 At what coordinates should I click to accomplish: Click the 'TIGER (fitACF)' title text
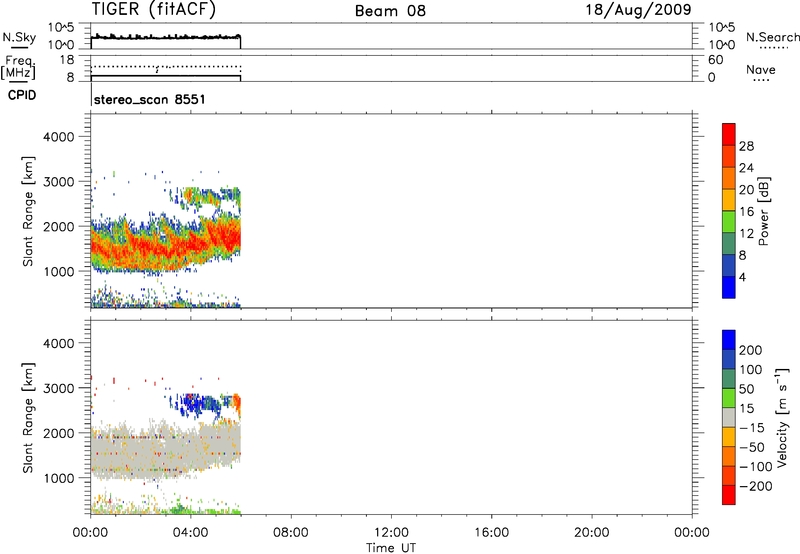coord(154,10)
